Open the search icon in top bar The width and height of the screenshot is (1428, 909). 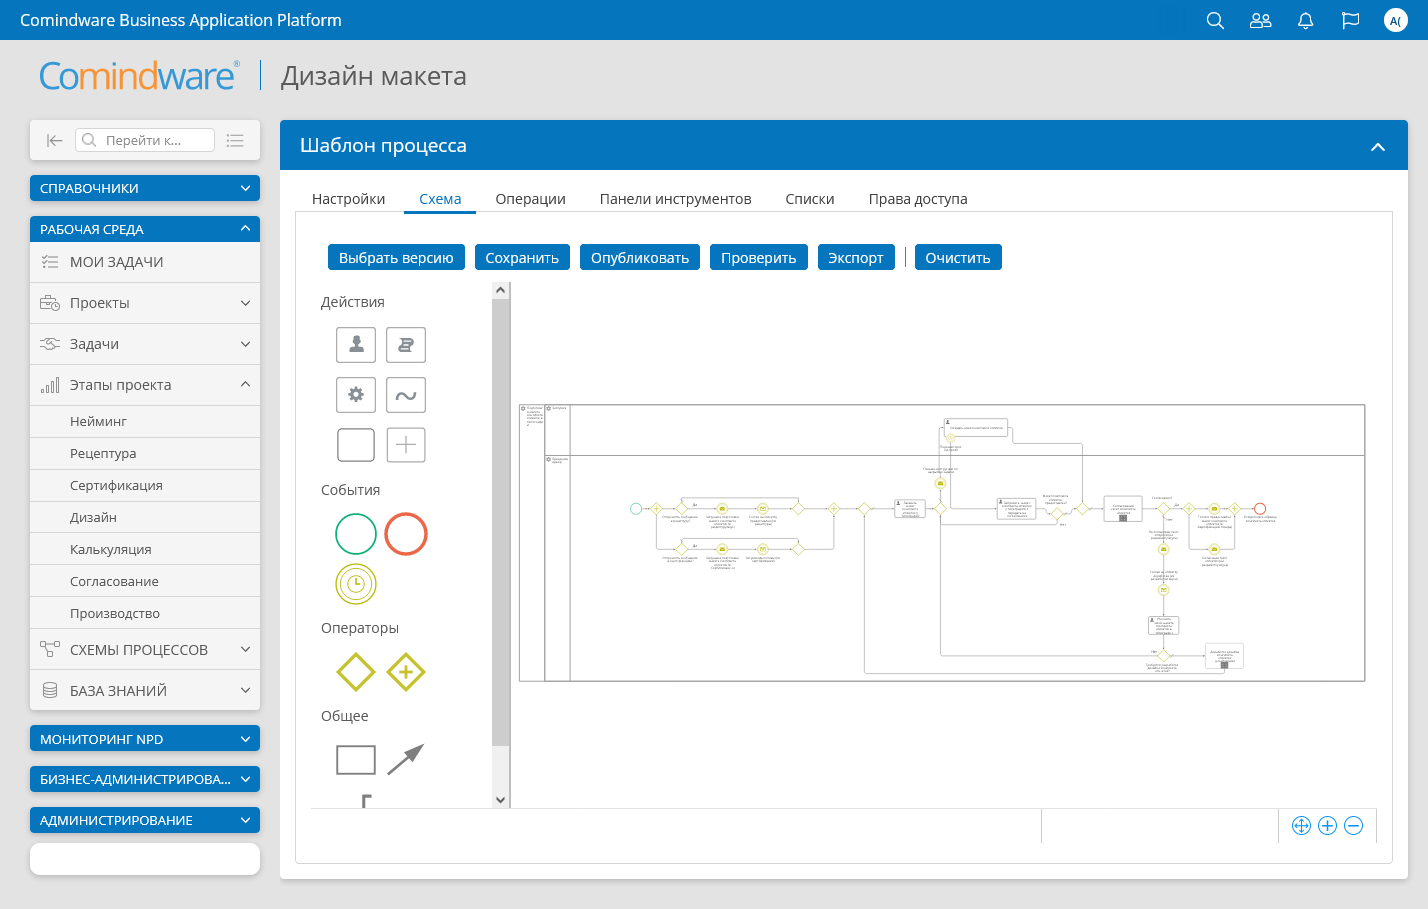[1215, 20]
